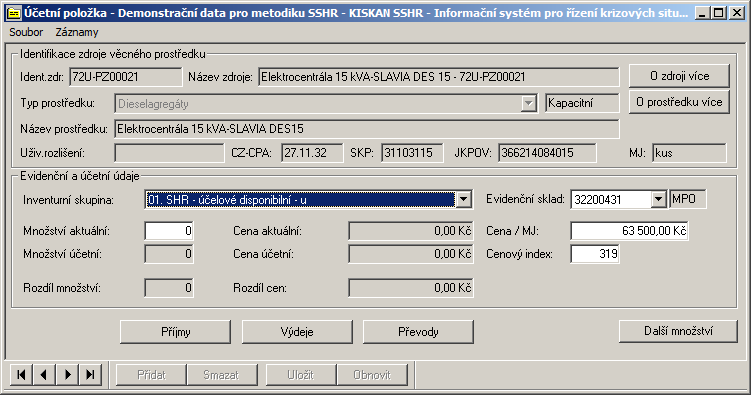
Task: Open Příjmy receipts
Action: 175,332
